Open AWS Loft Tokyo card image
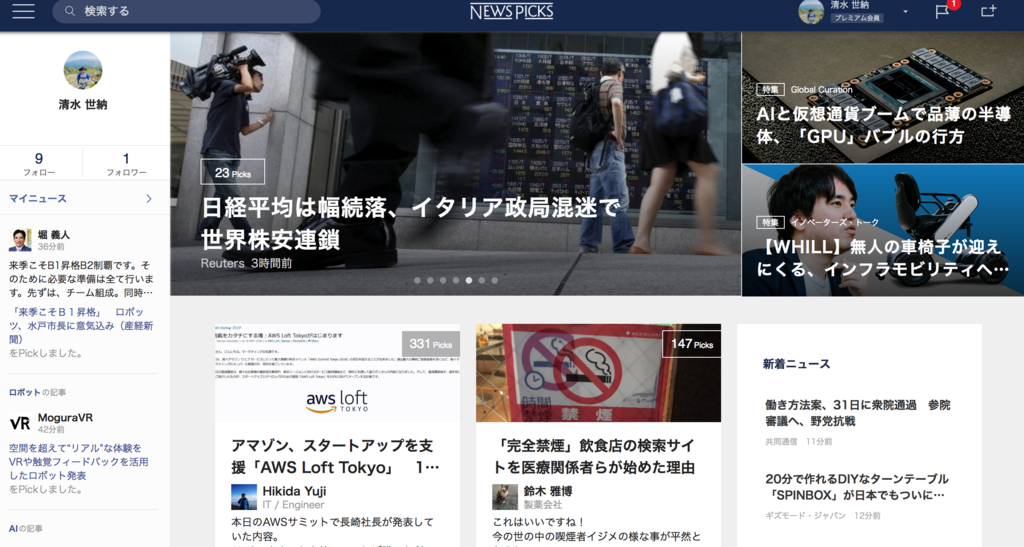The width and height of the screenshot is (1024, 547). pos(337,373)
